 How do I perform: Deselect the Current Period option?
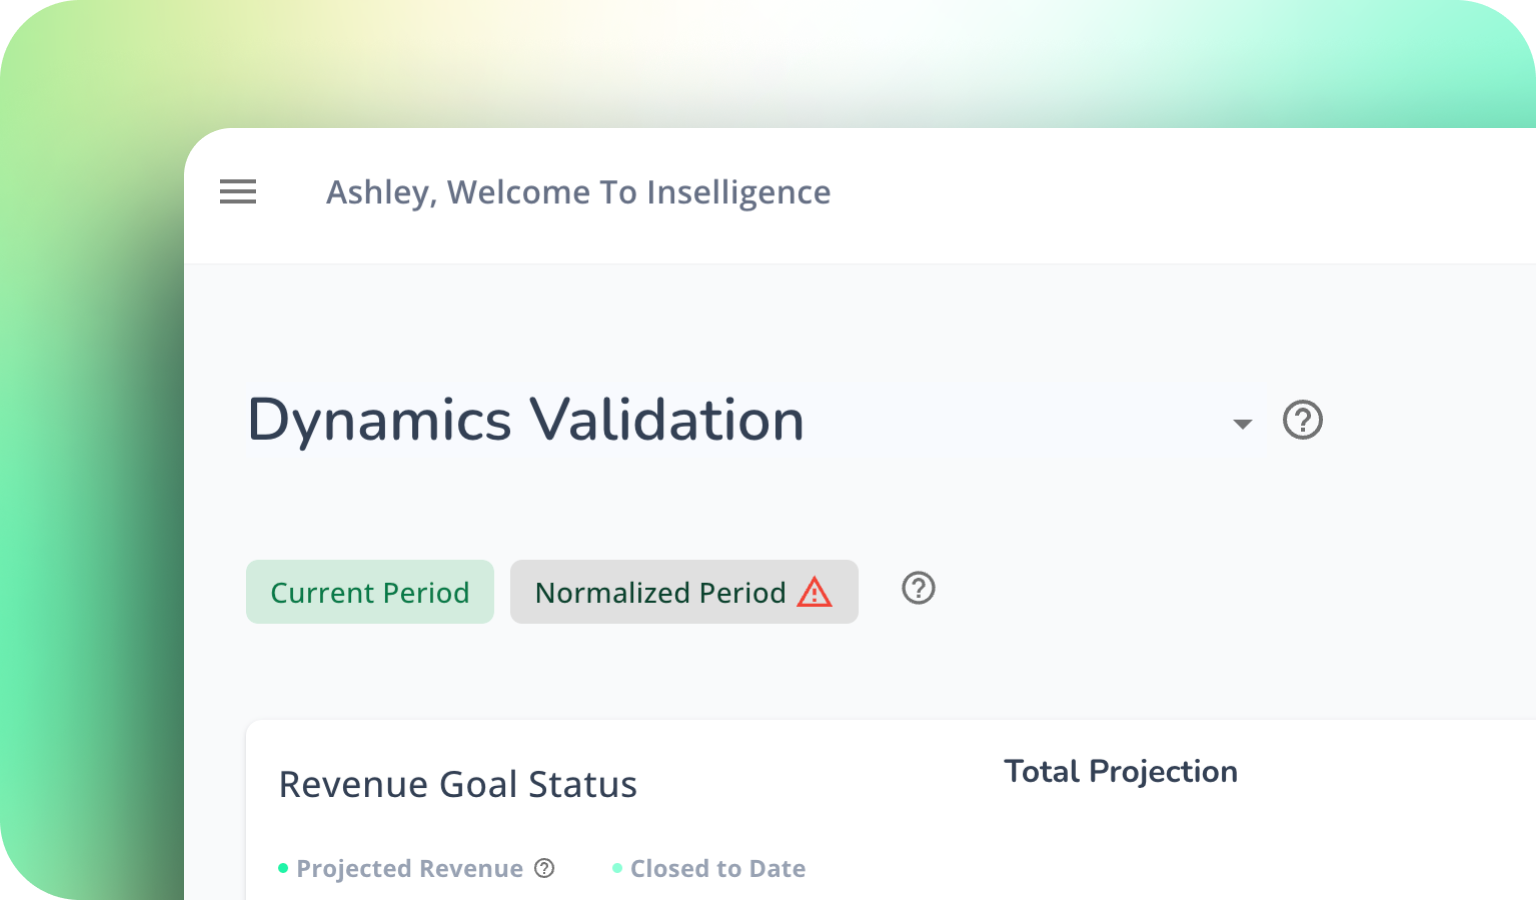coord(369,592)
